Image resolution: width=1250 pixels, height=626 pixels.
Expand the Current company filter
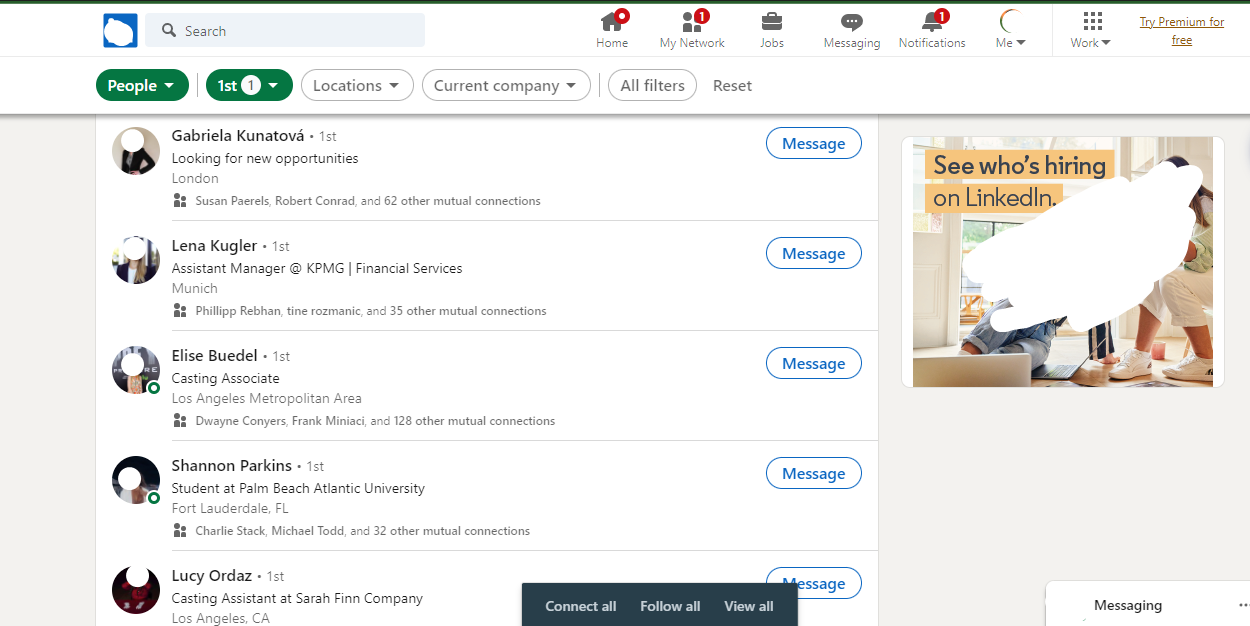(x=505, y=85)
